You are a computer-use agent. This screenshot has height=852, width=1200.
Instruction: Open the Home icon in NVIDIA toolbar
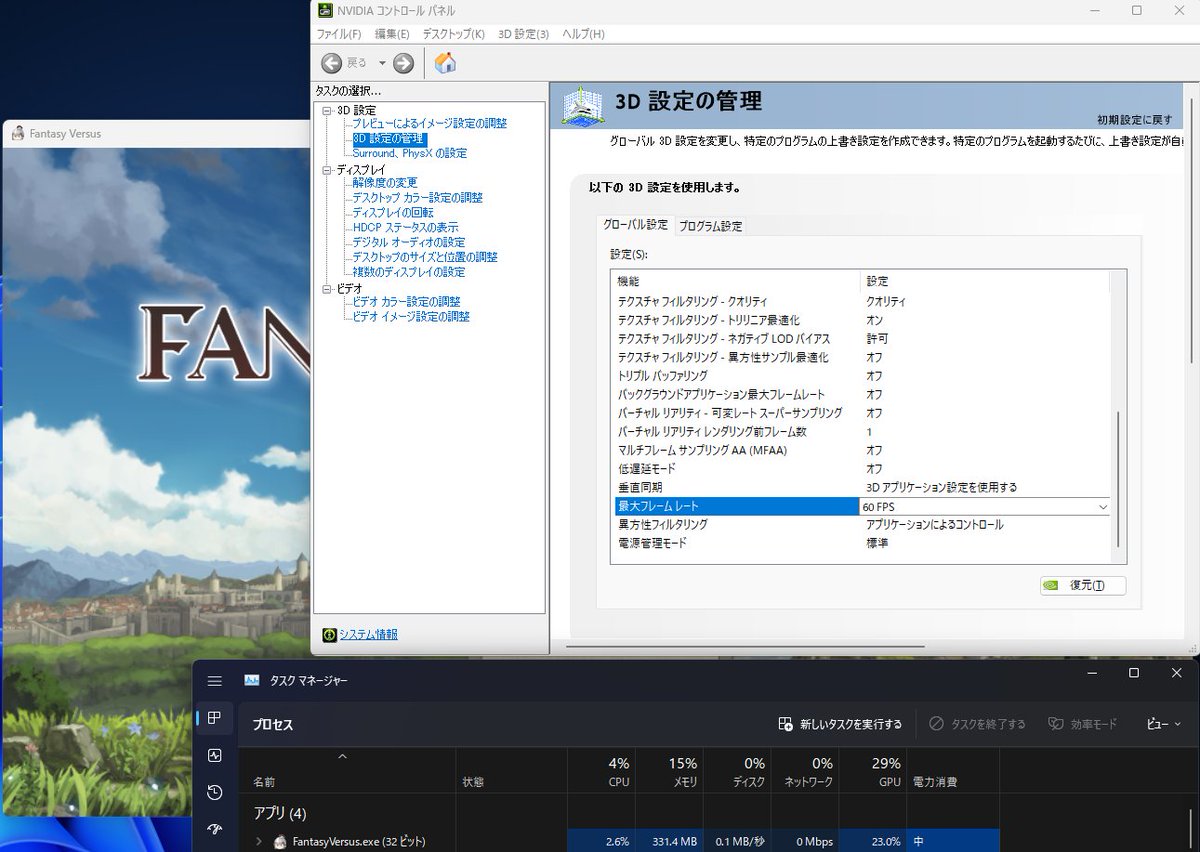click(445, 63)
